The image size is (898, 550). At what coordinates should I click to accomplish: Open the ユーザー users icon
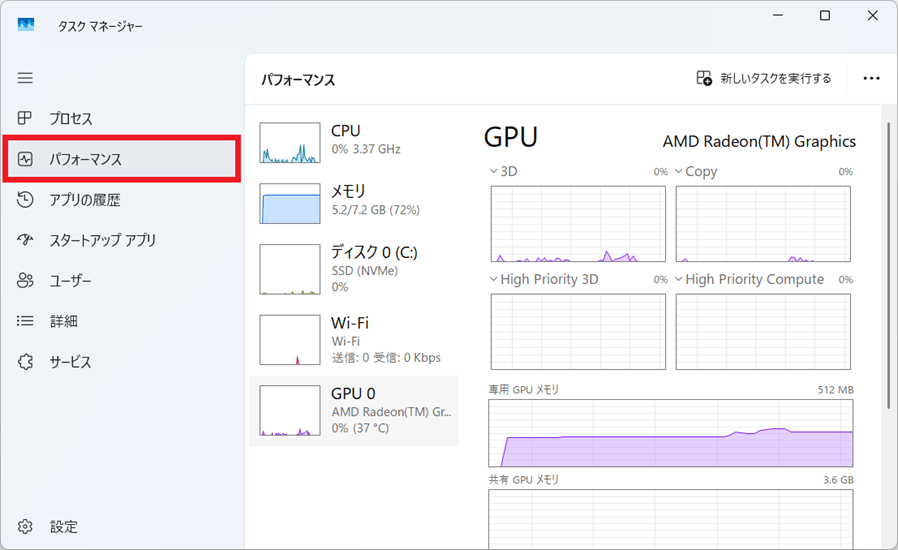click(26, 281)
